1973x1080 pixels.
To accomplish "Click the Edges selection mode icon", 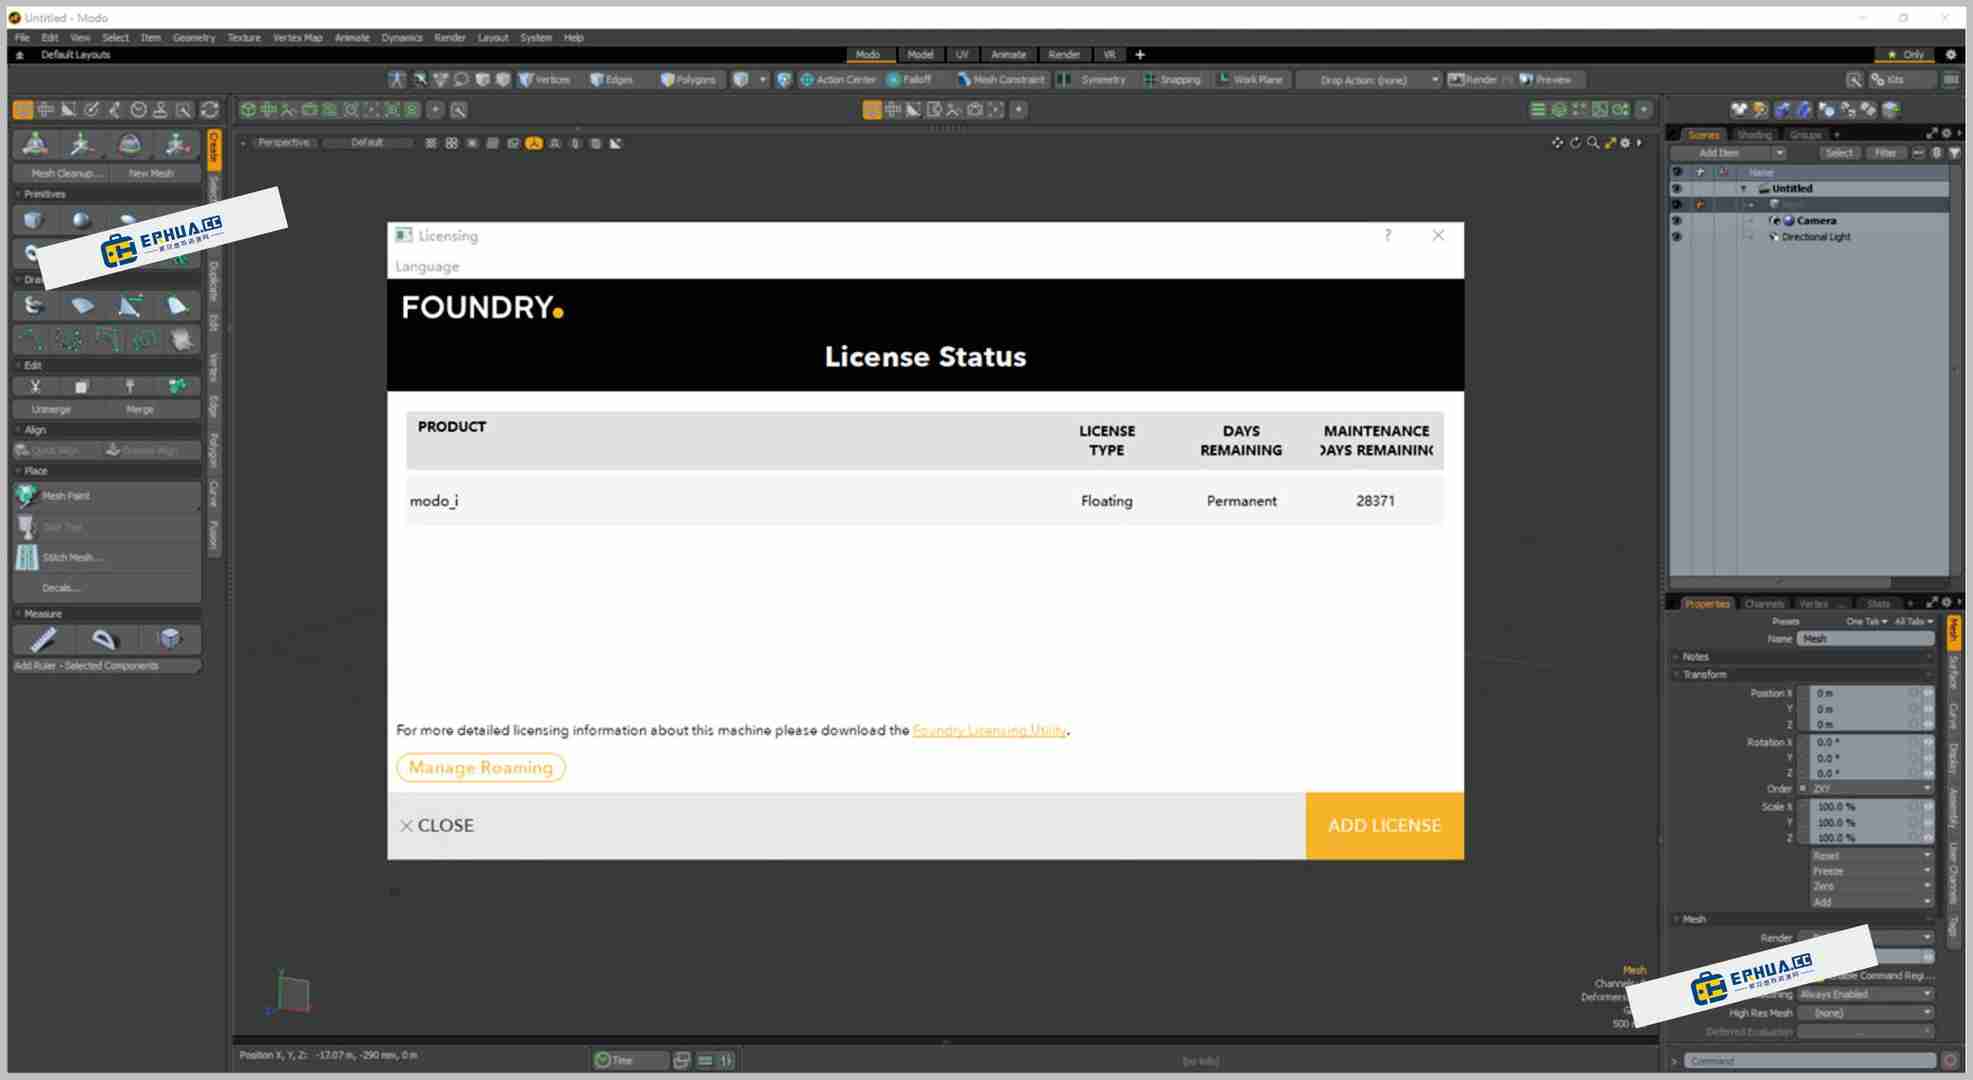I will pyautogui.click(x=597, y=80).
